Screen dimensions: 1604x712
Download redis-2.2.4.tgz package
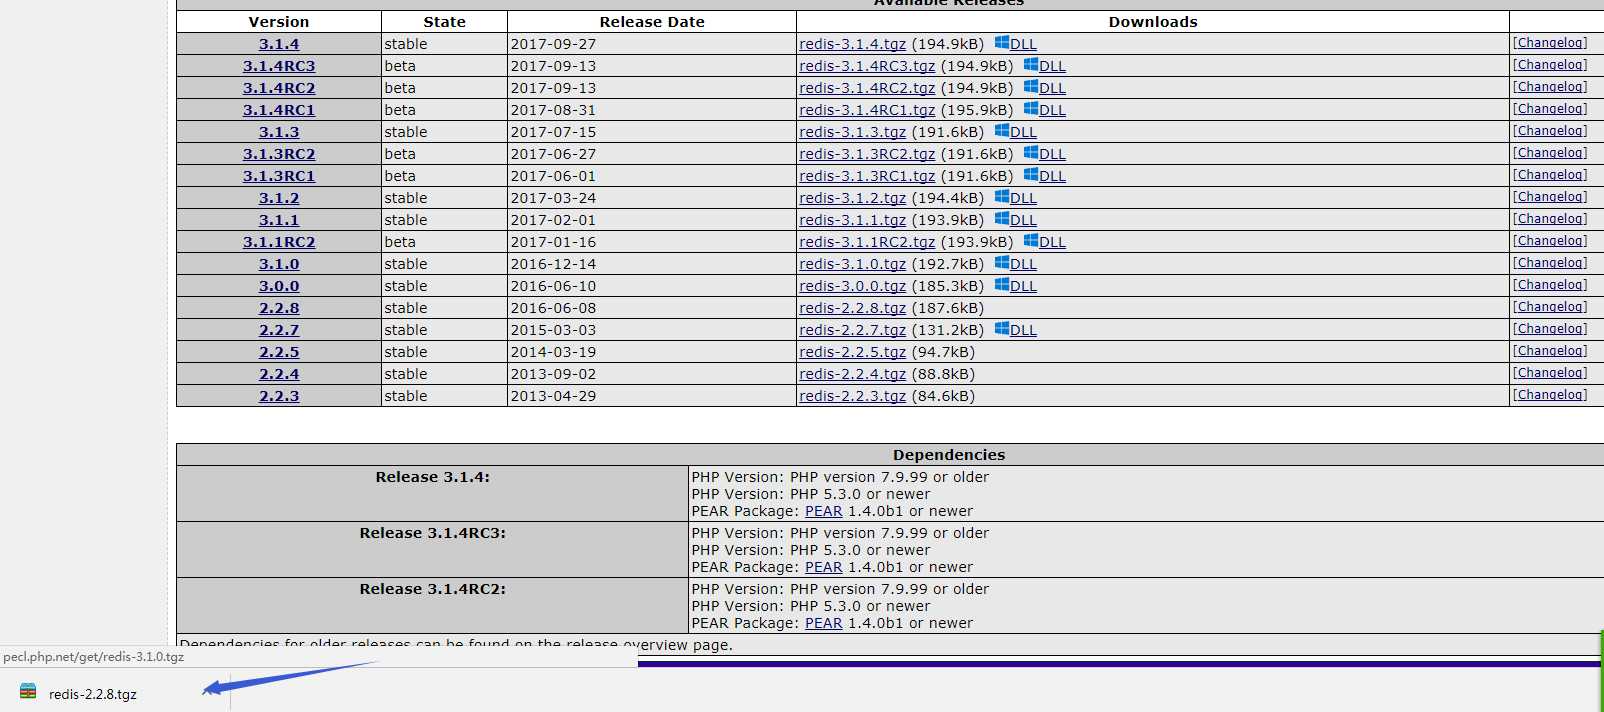[853, 374]
